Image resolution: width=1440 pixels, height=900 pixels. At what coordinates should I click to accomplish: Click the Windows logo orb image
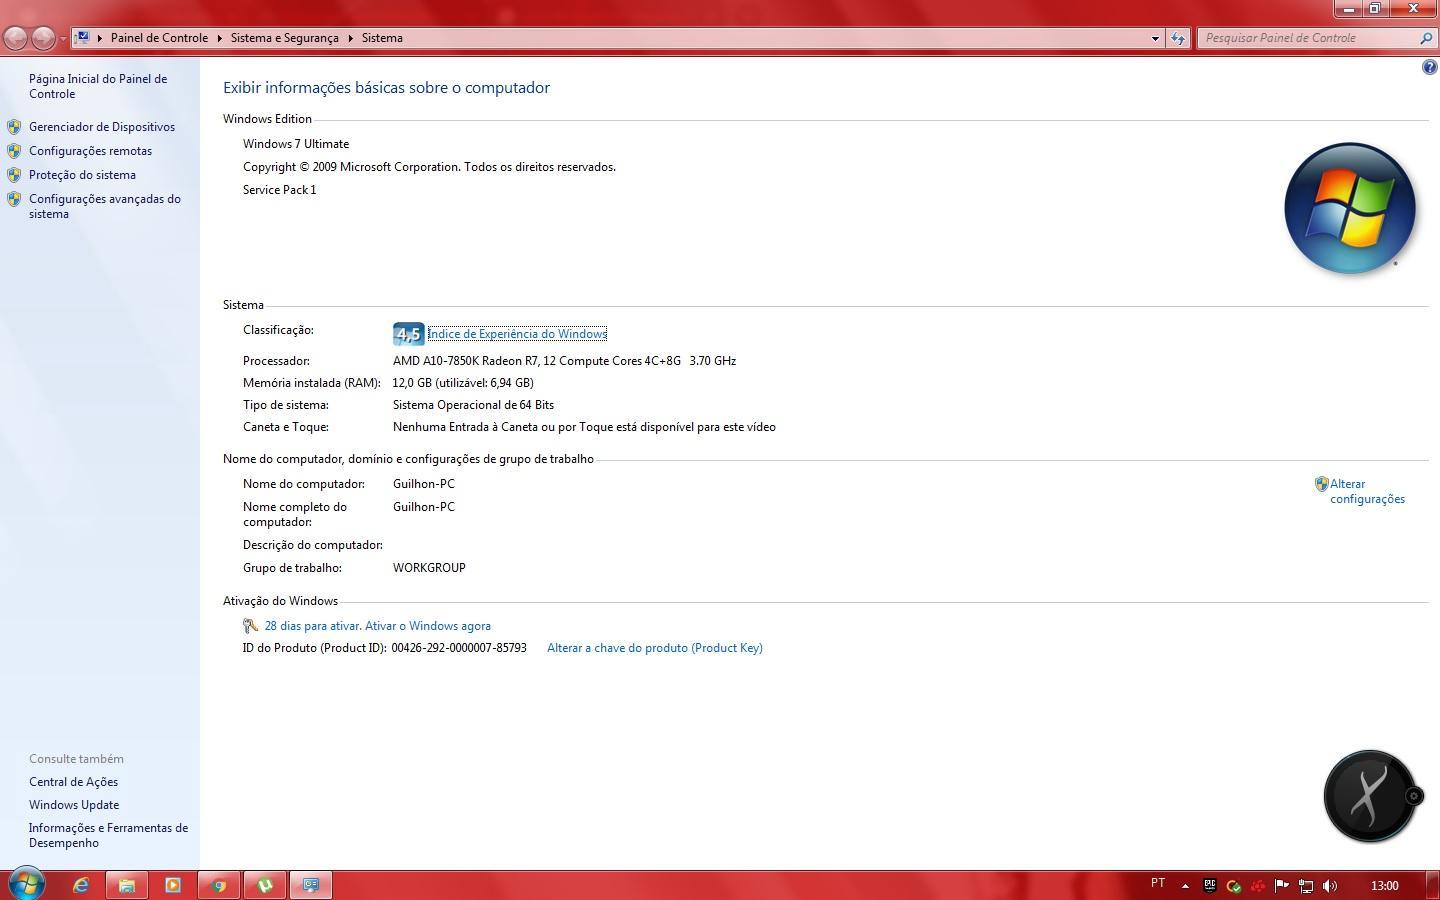click(x=1350, y=208)
